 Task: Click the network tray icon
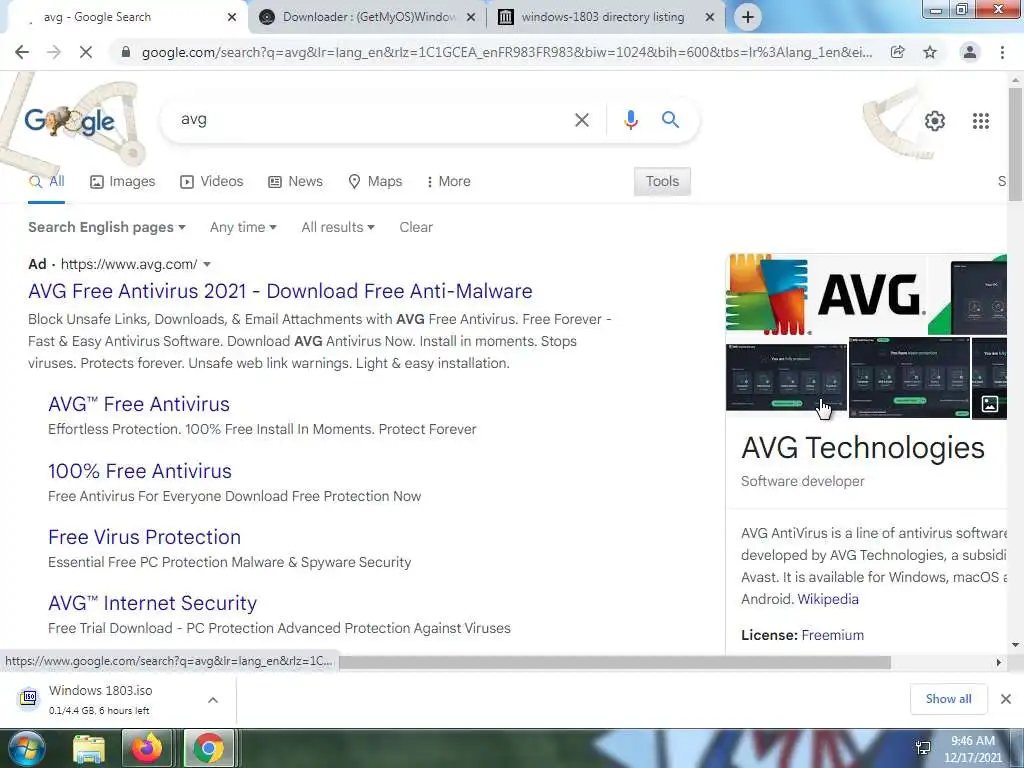[x=923, y=748]
